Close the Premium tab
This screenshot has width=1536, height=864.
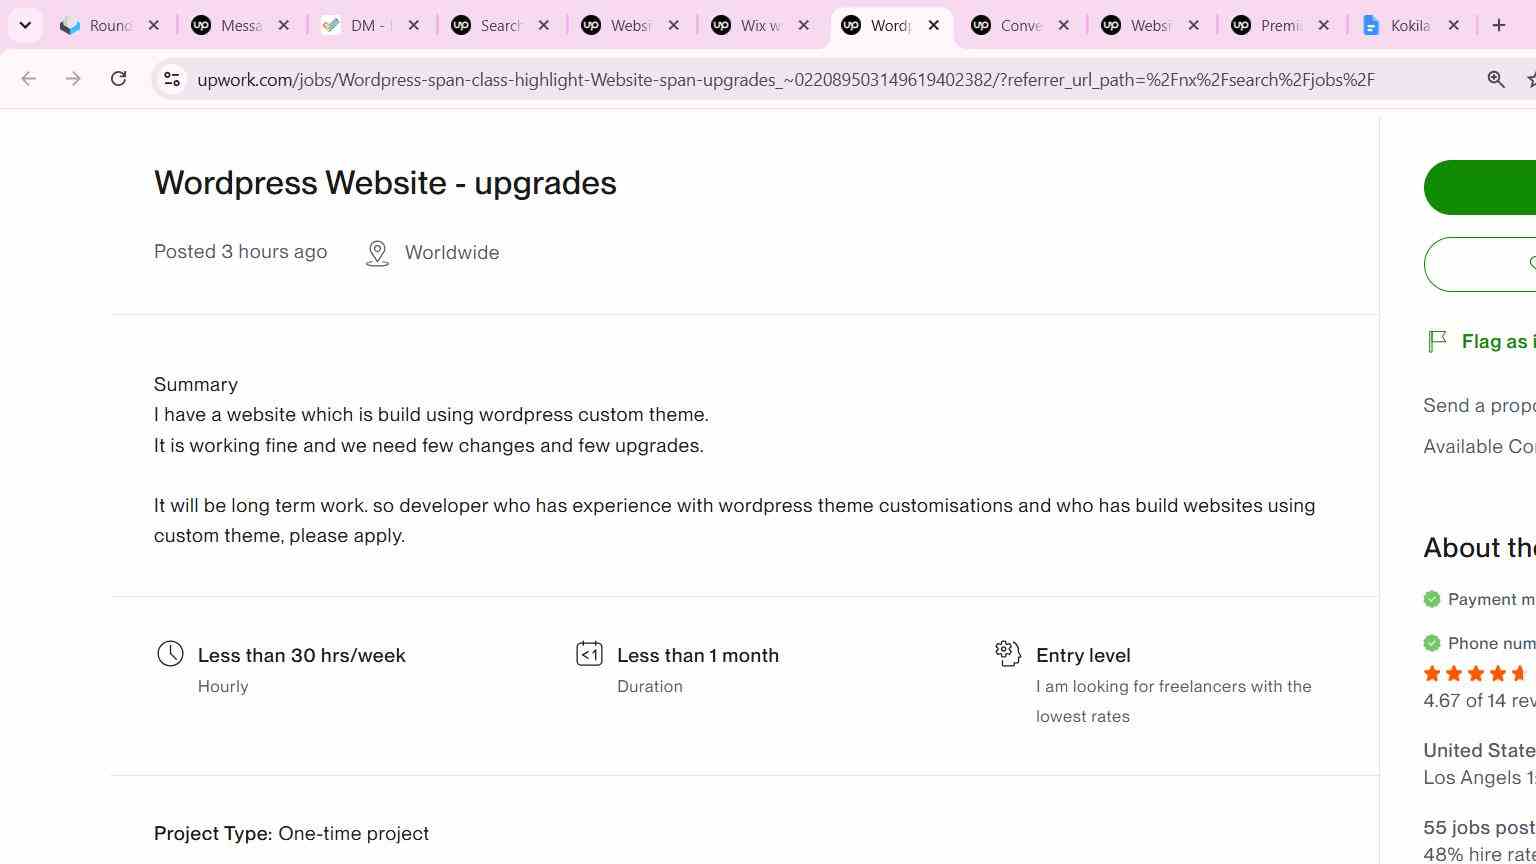1324,25
